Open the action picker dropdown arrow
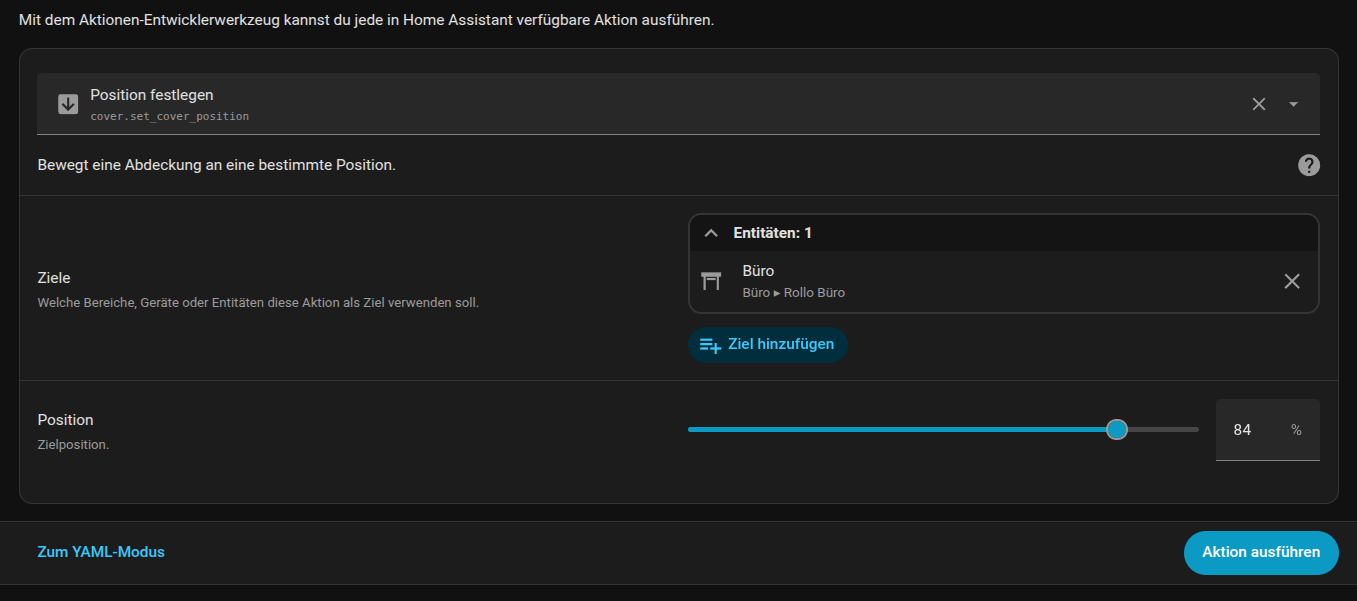This screenshot has width=1357, height=601. coord(1293,104)
